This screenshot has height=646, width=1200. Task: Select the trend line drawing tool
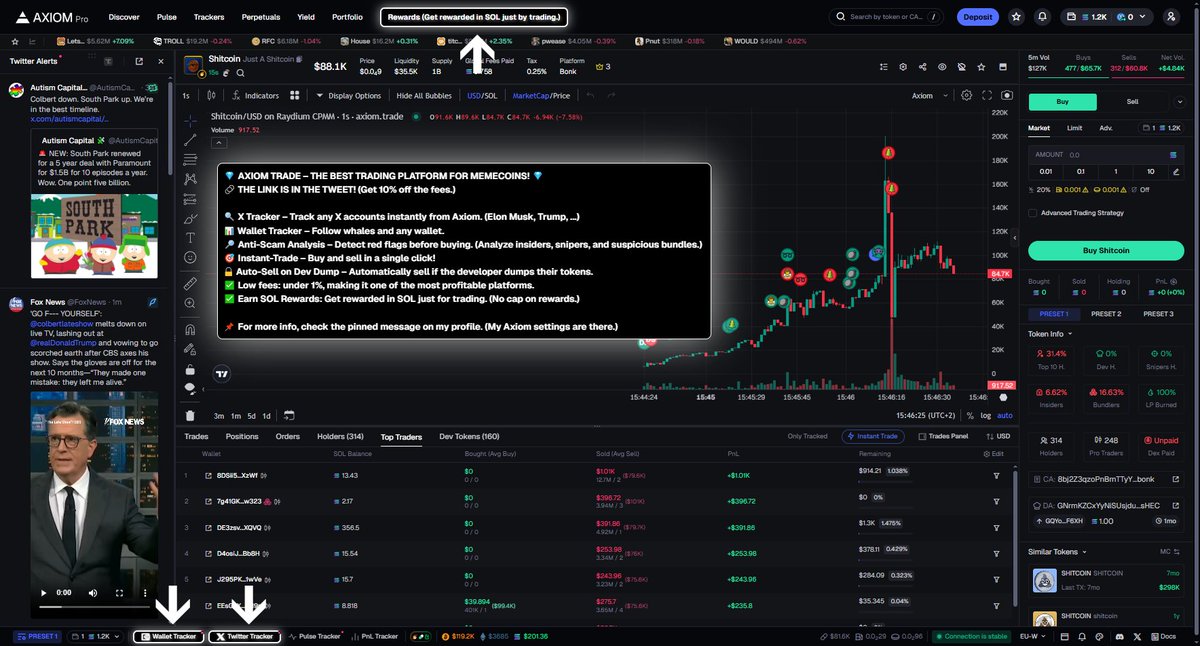(x=190, y=140)
